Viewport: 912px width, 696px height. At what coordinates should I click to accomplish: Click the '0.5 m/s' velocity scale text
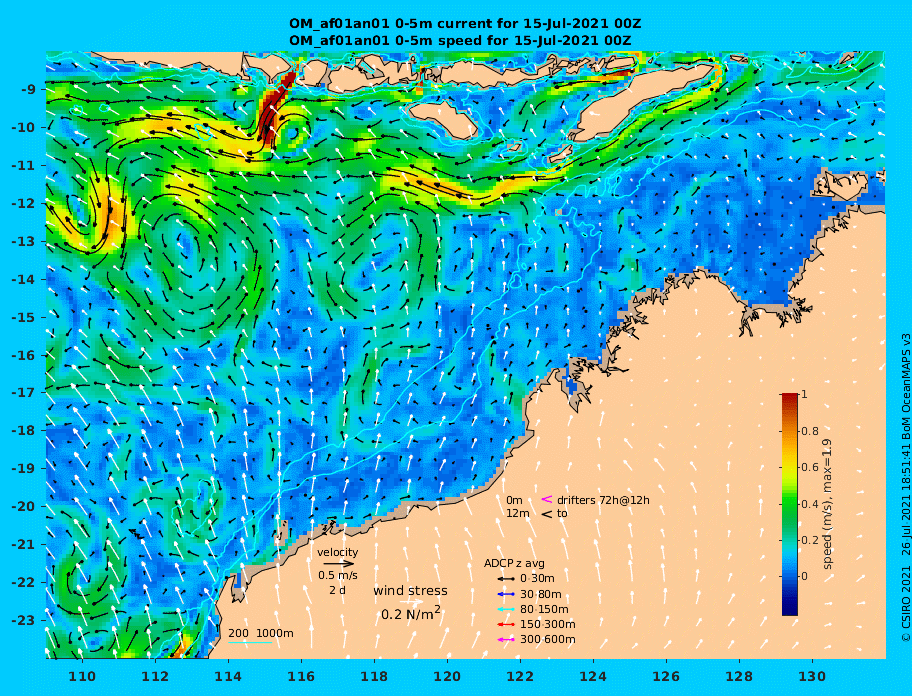tap(337, 575)
